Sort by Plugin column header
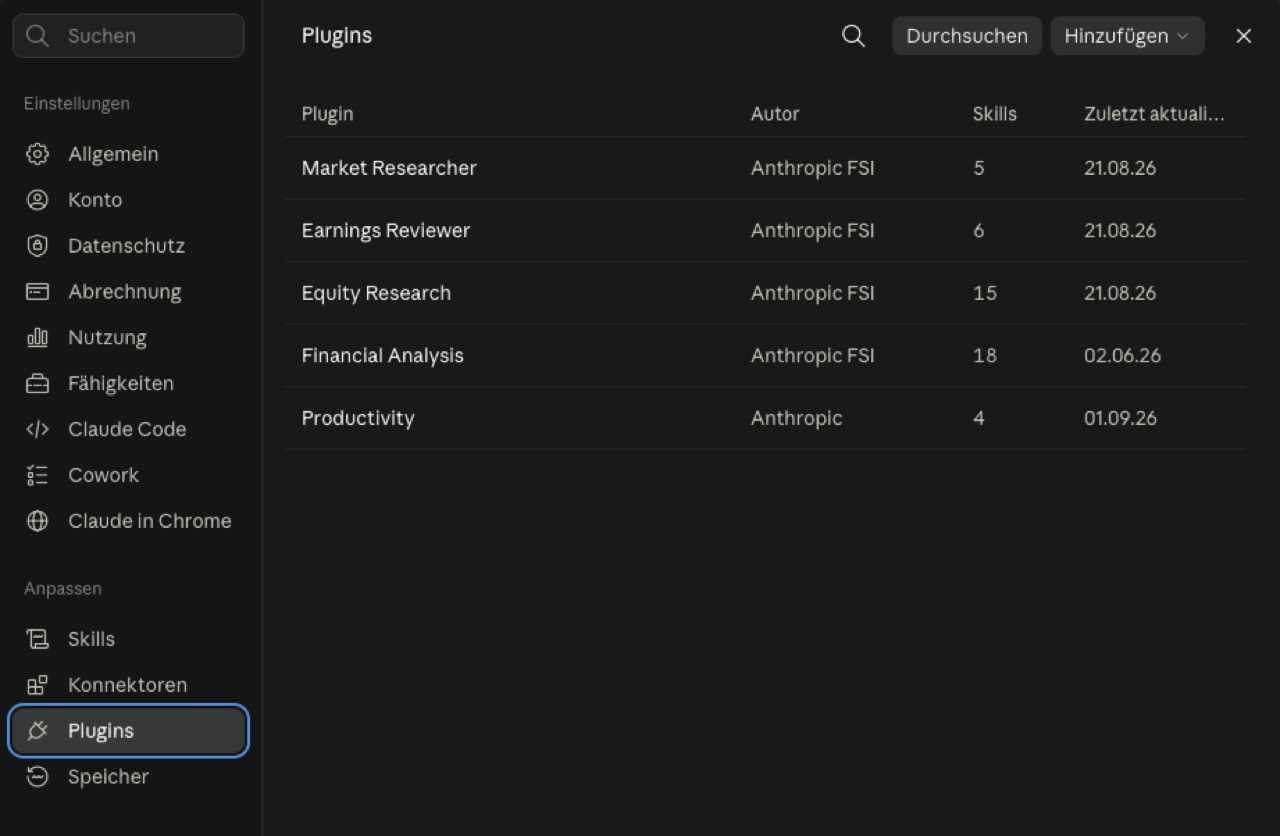 coord(327,114)
